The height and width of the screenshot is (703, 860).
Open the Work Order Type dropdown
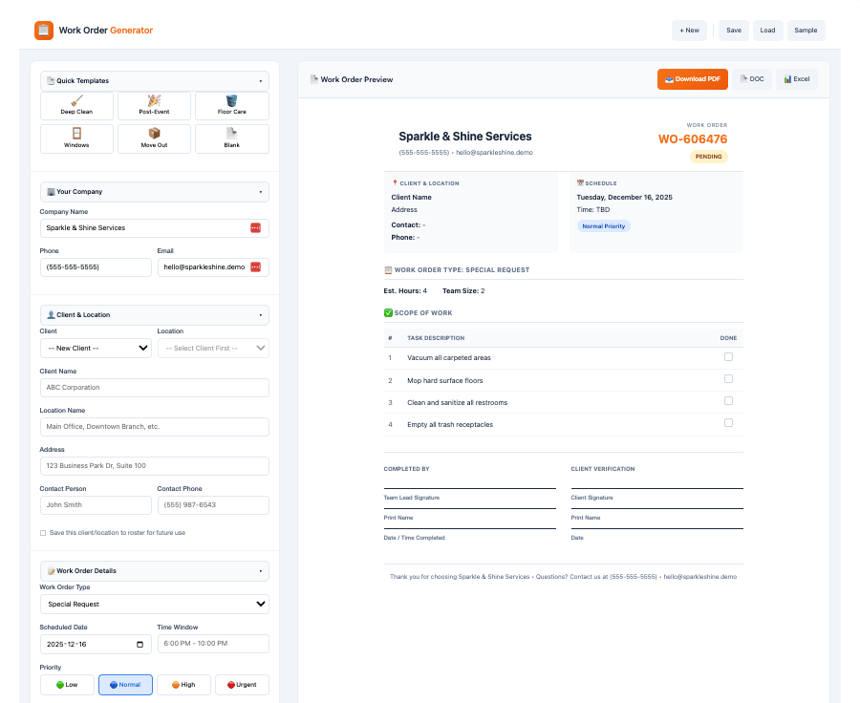pos(154,604)
